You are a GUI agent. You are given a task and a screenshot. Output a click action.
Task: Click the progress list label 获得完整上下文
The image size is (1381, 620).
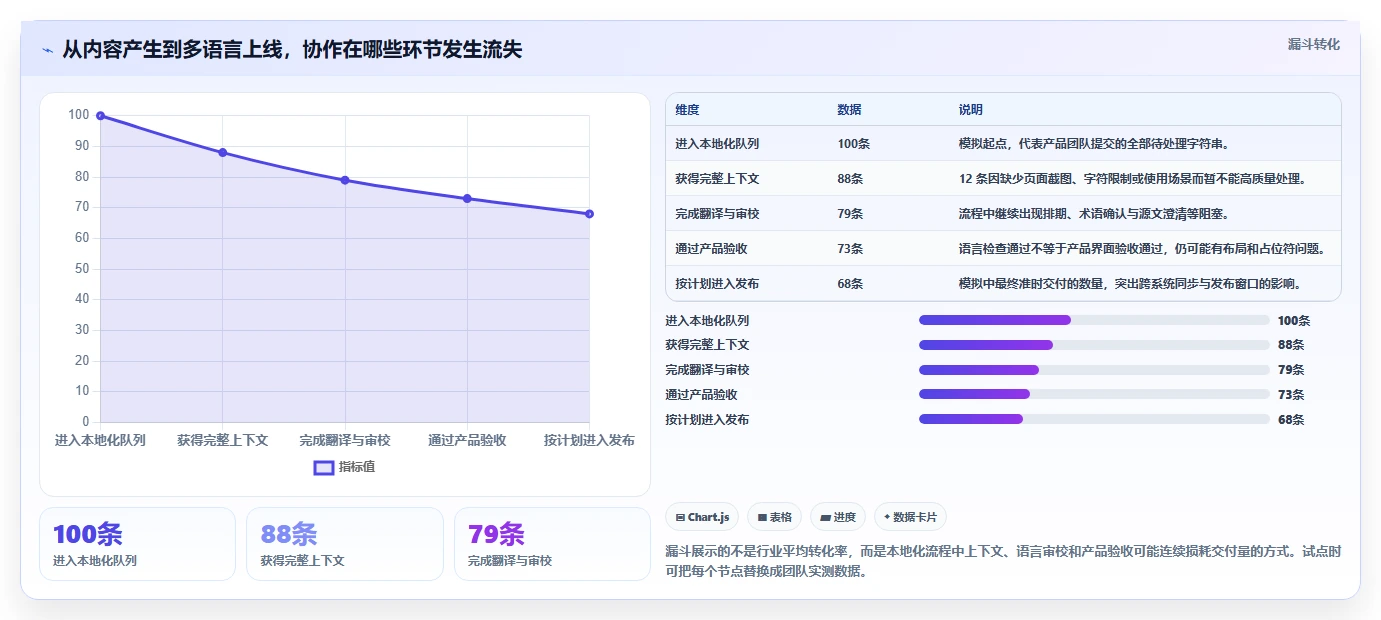pyautogui.click(x=707, y=345)
